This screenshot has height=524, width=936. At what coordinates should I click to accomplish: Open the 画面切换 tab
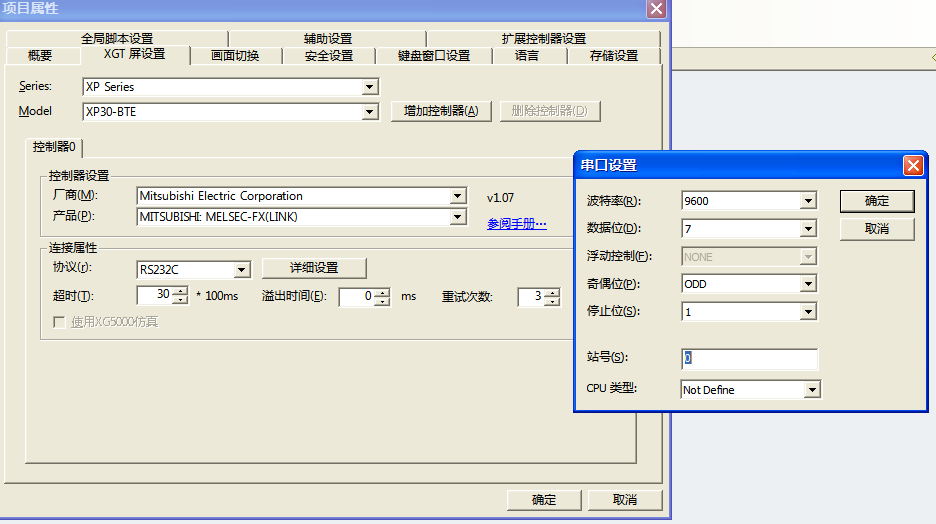click(235, 56)
